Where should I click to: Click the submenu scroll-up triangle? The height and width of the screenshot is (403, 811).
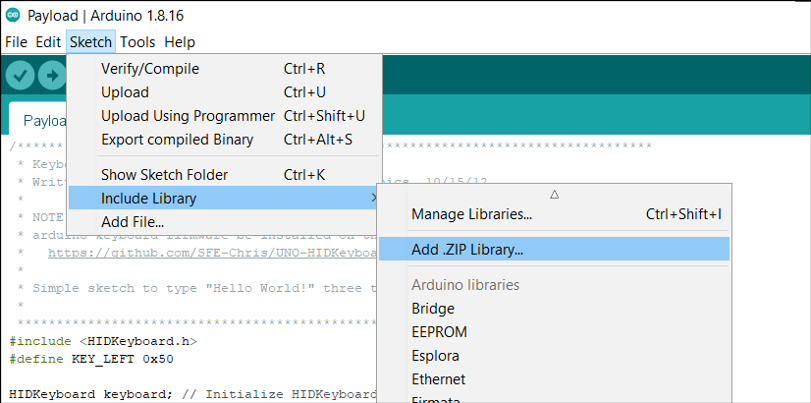coord(554,195)
